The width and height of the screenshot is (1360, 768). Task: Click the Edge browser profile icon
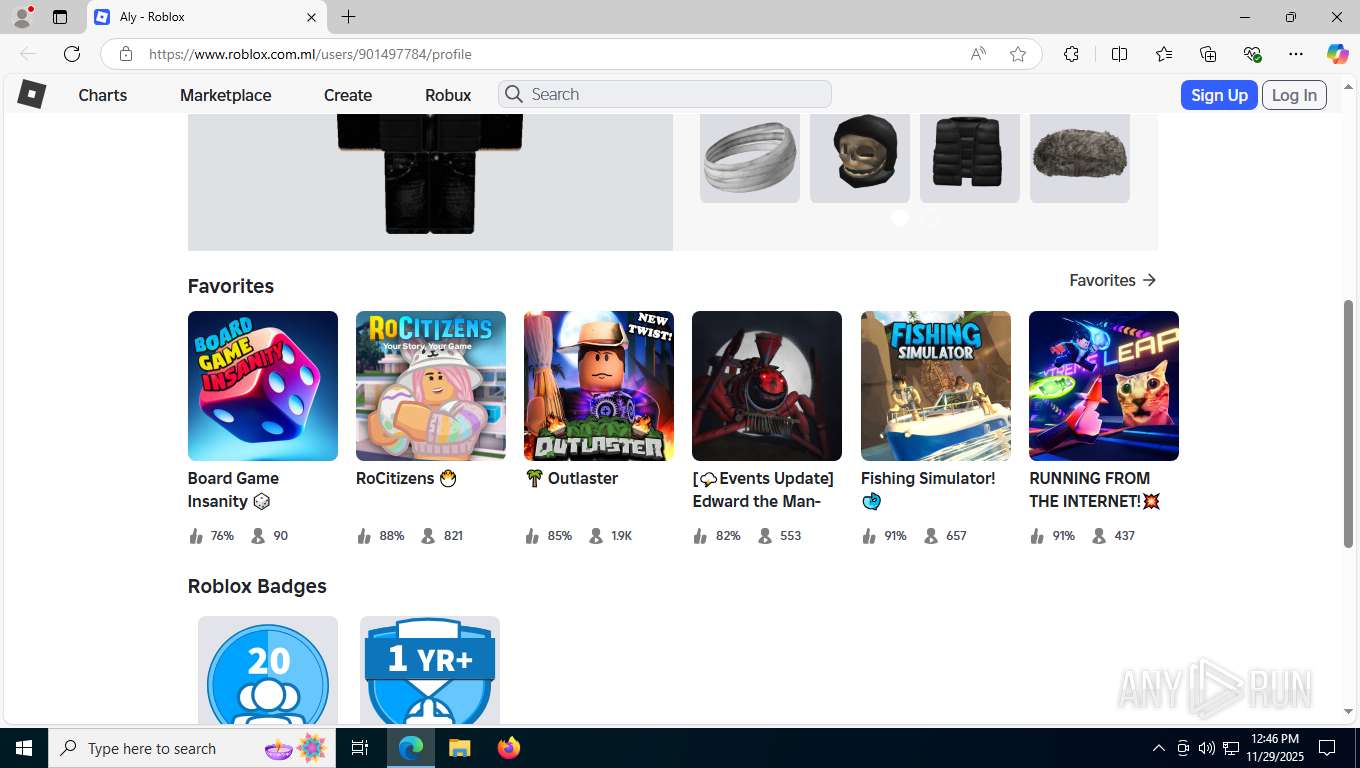pyautogui.click(x=22, y=17)
